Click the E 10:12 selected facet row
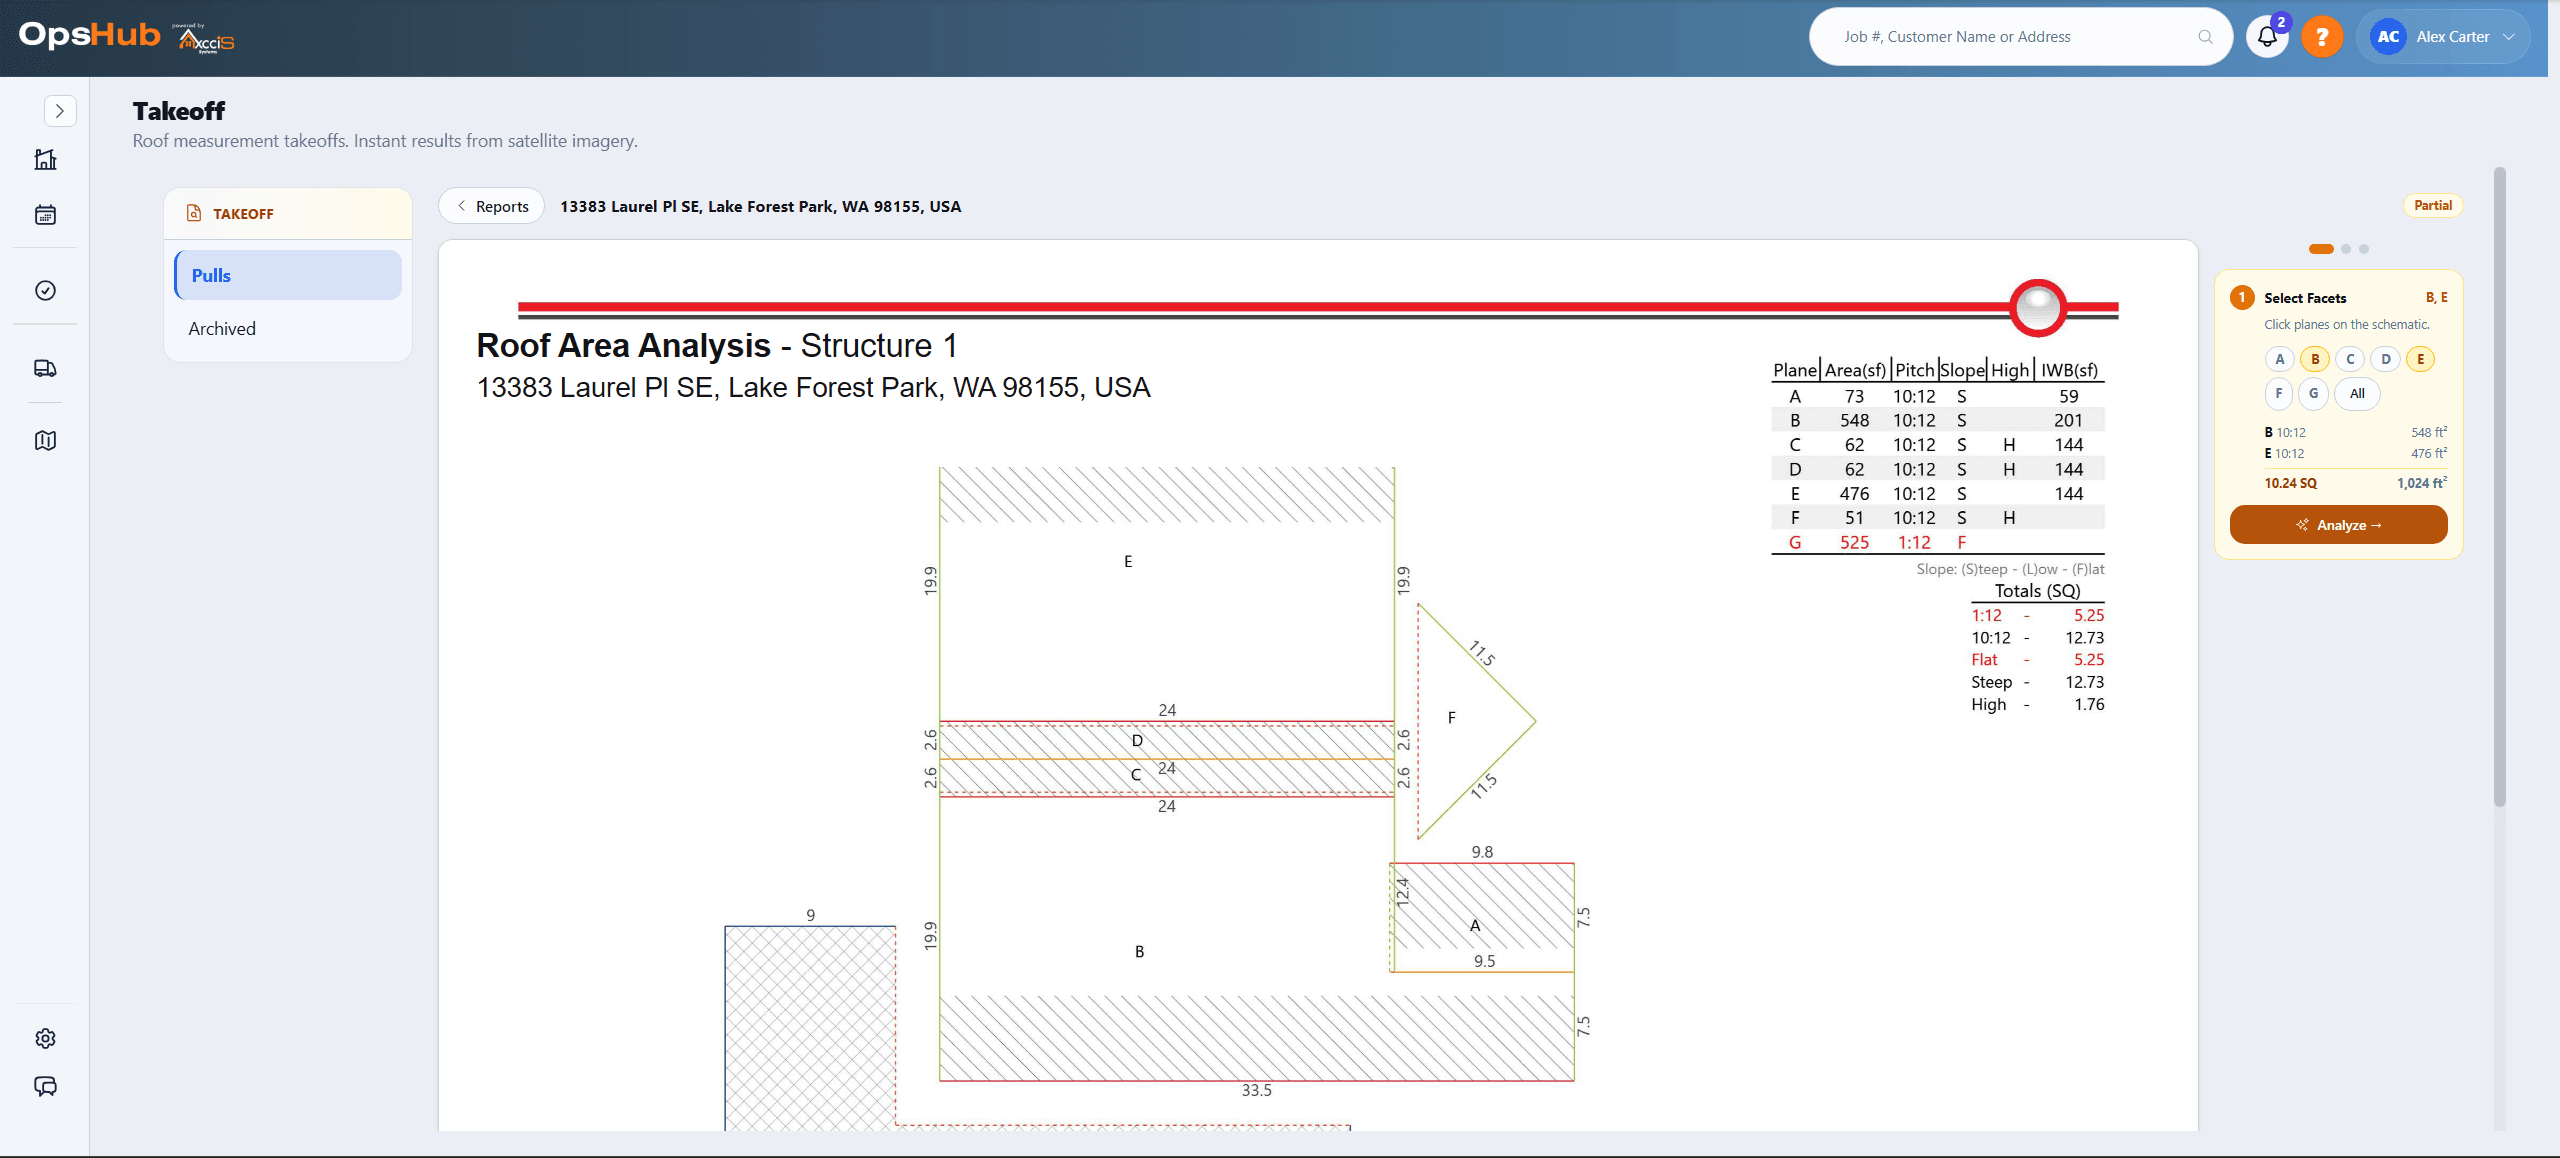The height and width of the screenshot is (1158, 2560). coord(2355,453)
